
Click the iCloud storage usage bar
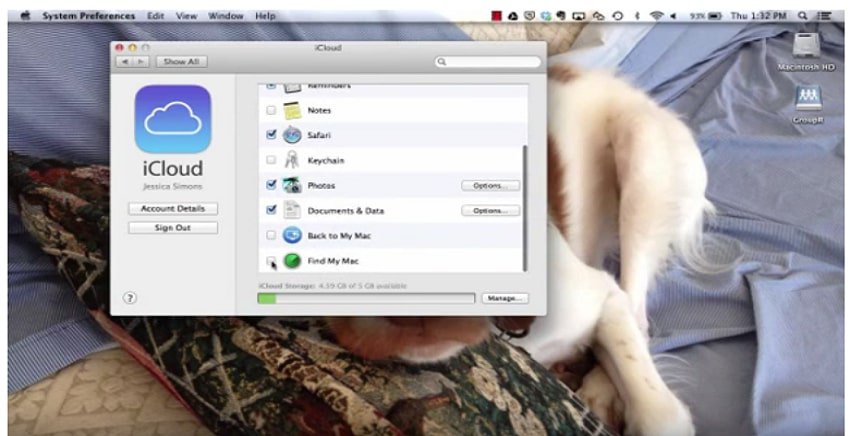366,298
